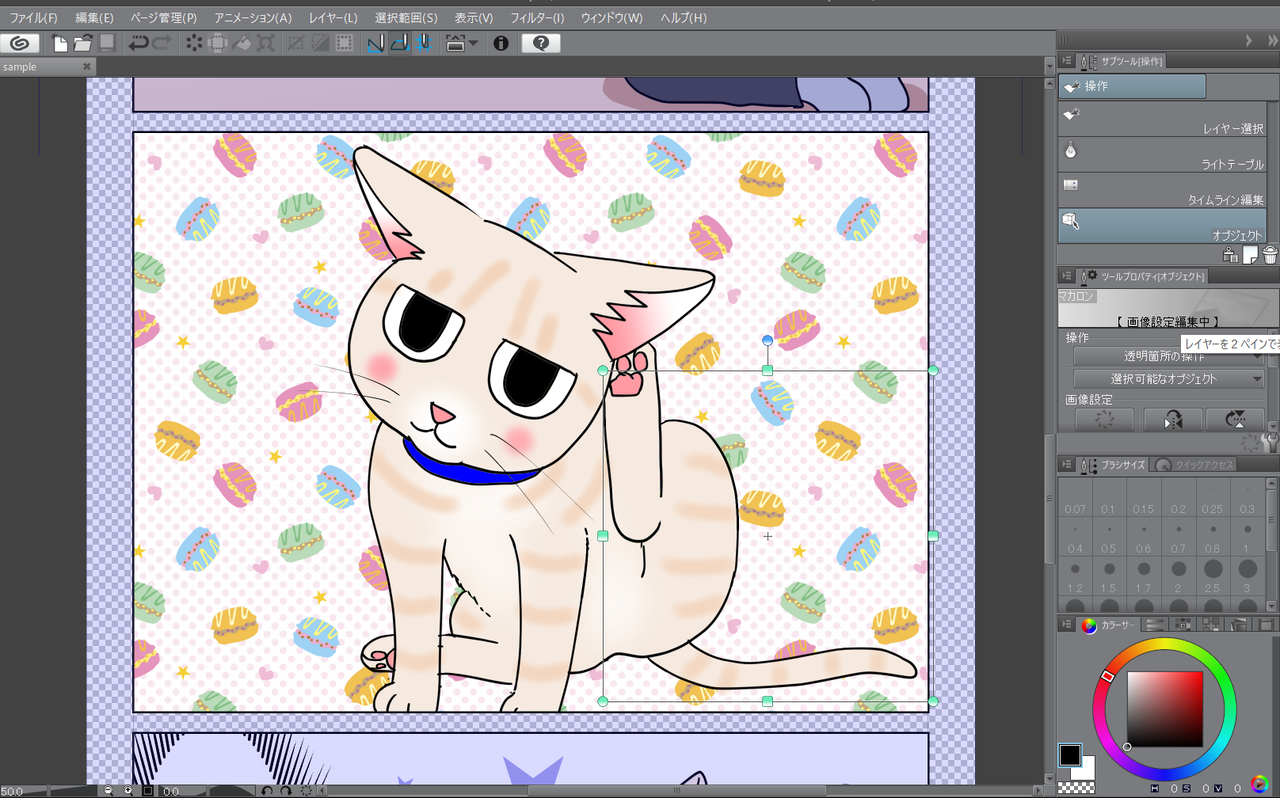Open the アニメーション(A) menu

click(253, 18)
